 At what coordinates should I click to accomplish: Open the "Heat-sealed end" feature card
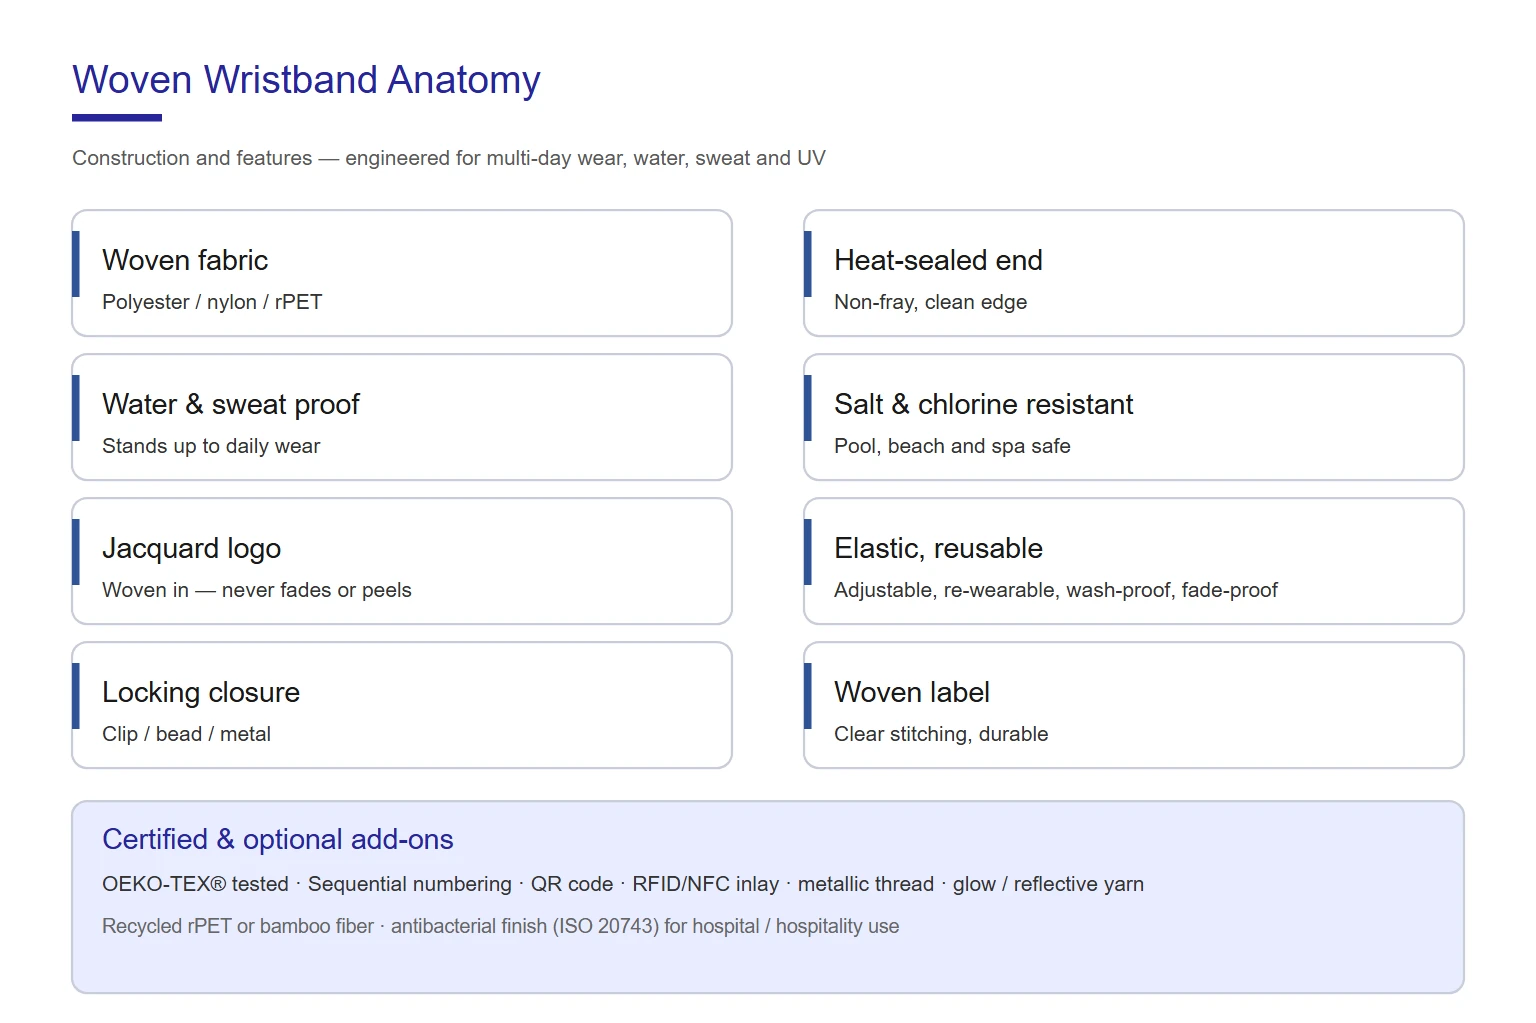1134,273
